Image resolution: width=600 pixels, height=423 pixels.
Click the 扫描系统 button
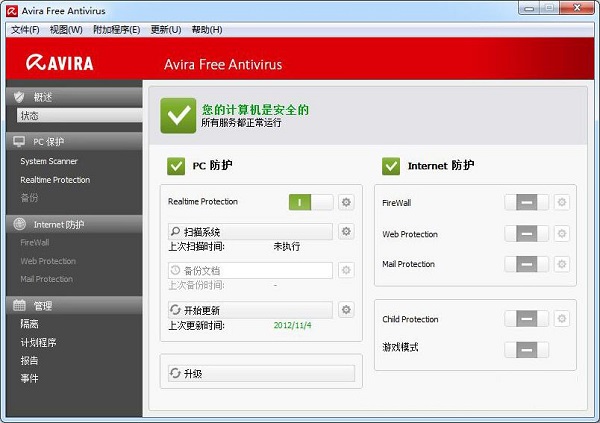[x=250, y=232]
